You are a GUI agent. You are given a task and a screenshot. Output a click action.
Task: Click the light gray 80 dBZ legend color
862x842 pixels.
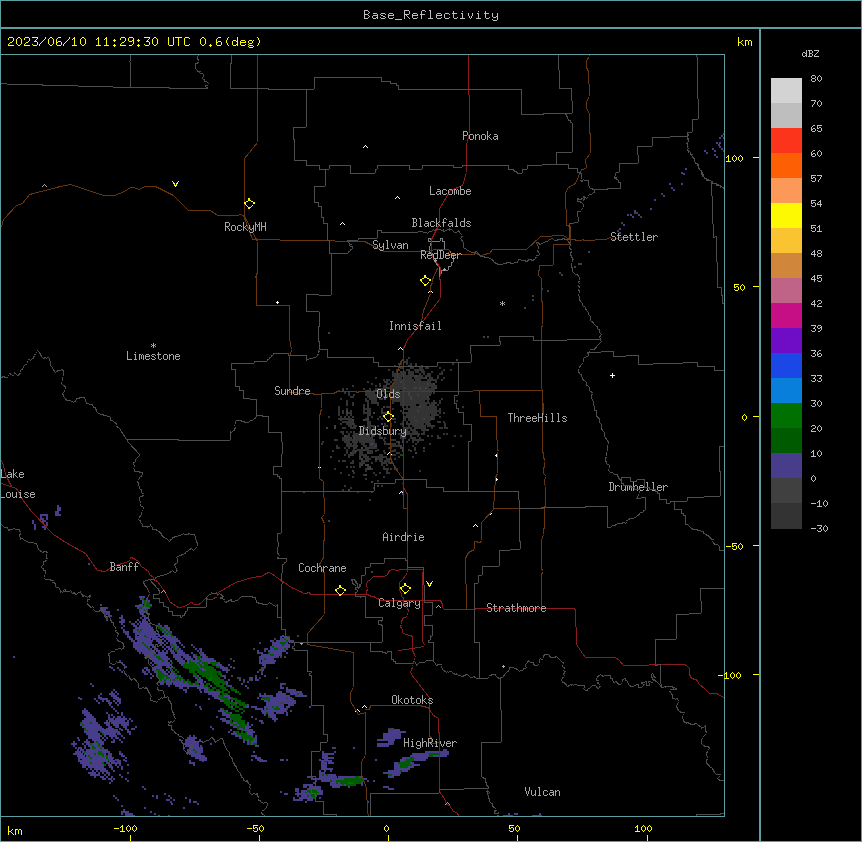click(786, 90)
